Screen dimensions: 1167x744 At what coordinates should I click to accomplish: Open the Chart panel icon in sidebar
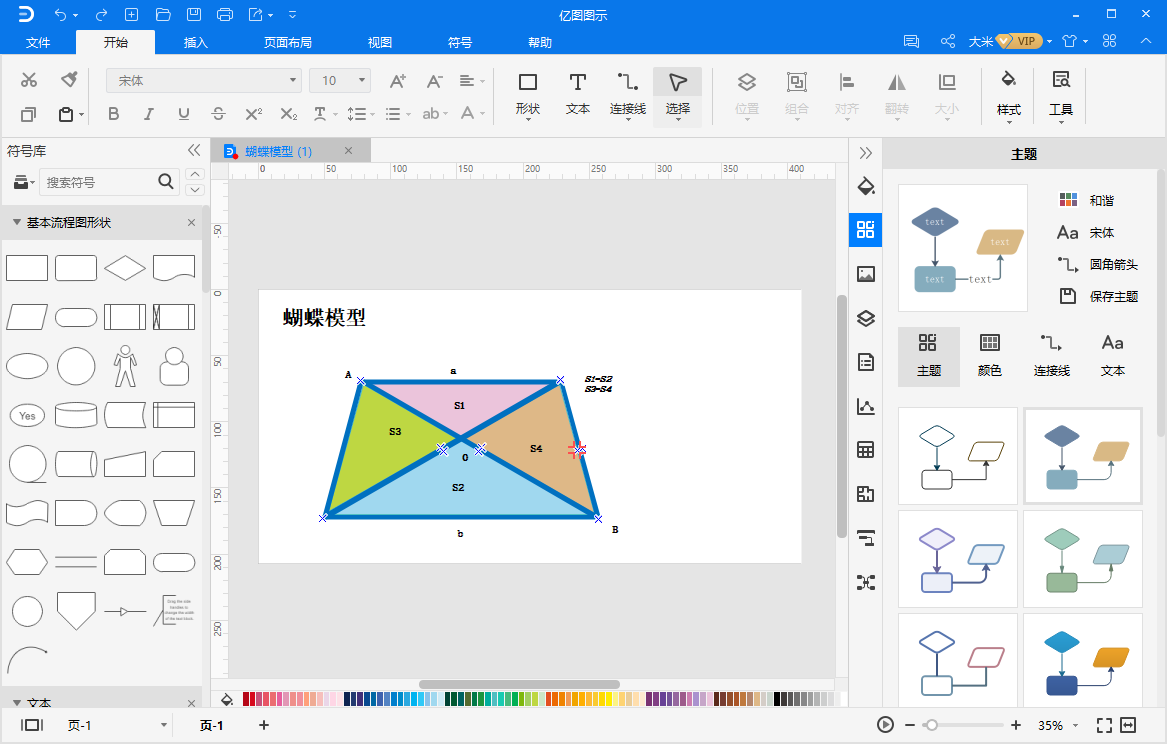click(866, 406)
